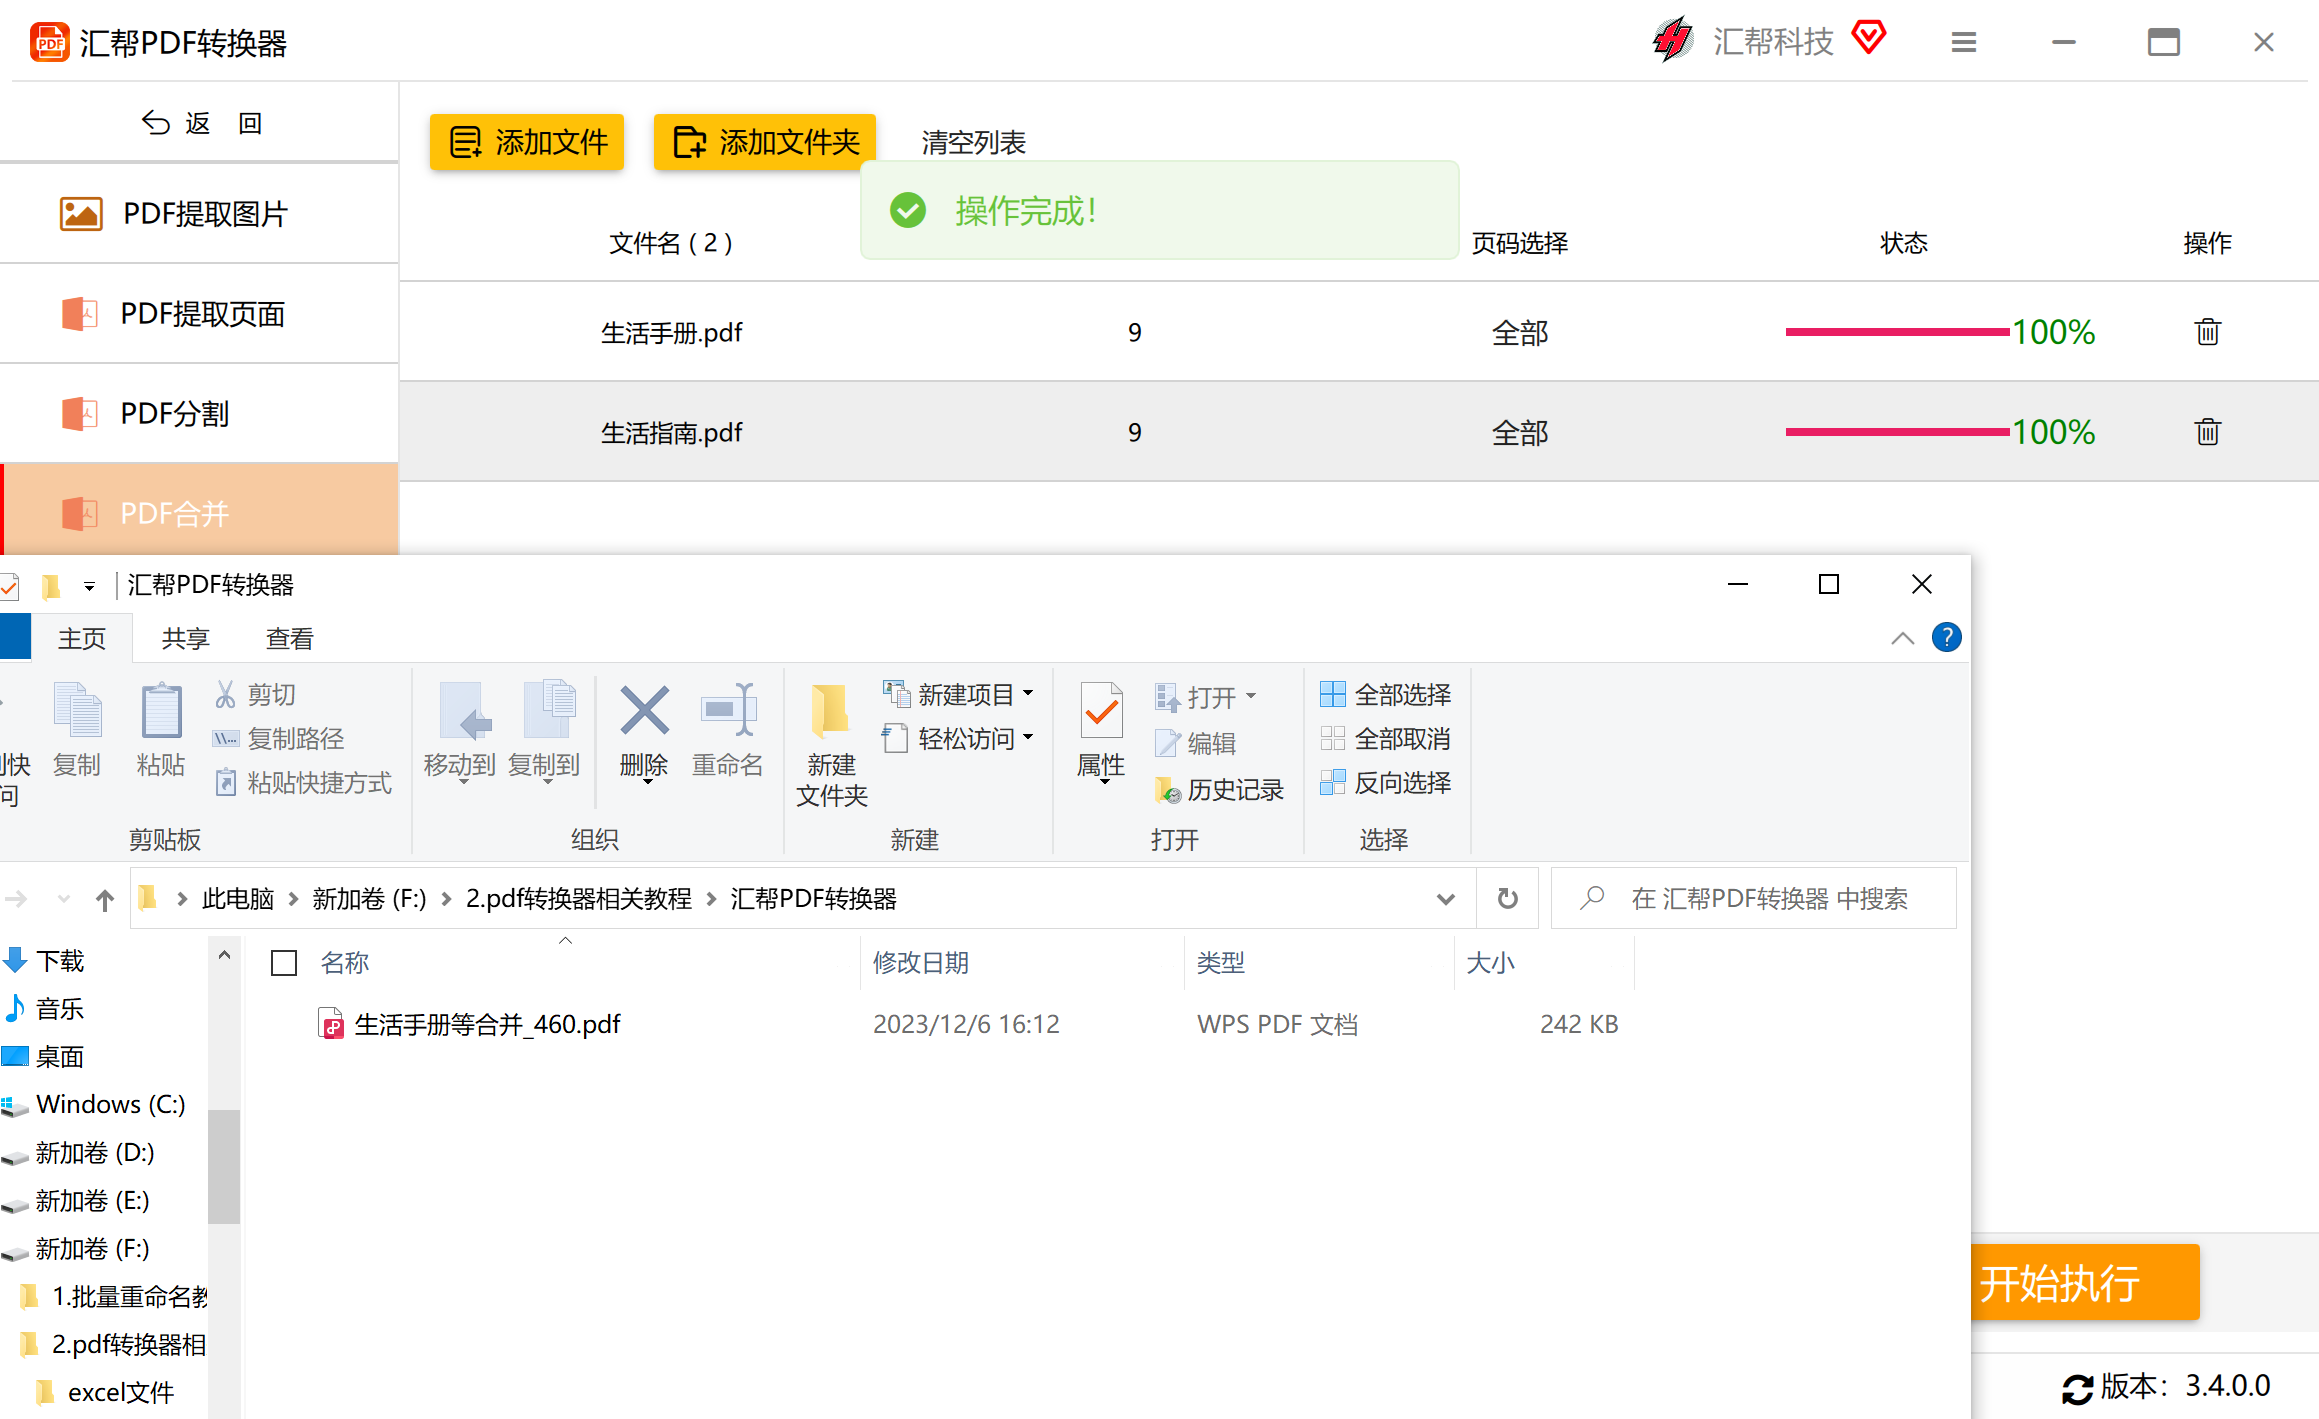
Task: Click the 属性 checkmark icon
Action: coord(1101,712)
